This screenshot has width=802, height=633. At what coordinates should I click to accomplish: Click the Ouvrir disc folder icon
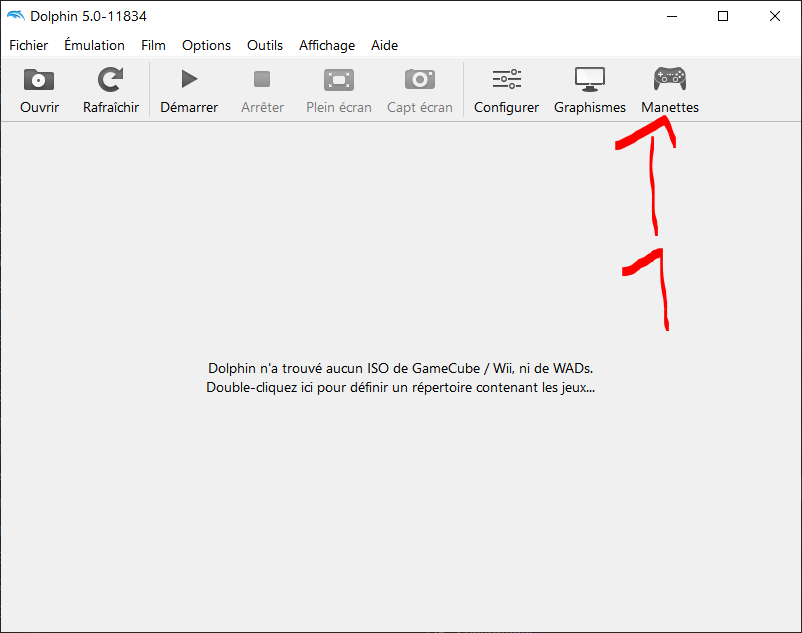[x=39, y=80]
